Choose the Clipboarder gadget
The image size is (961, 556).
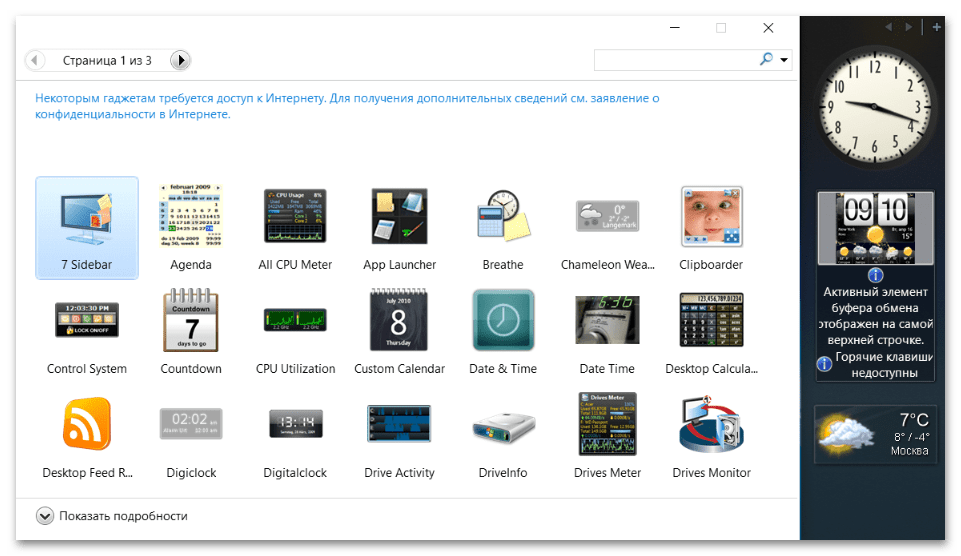pos(711,228)
